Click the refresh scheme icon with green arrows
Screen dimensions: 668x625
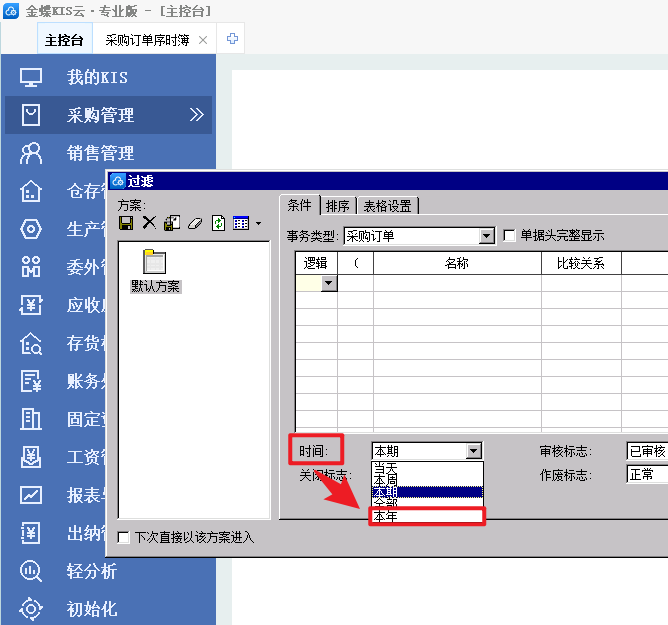(x=218, y=223)
